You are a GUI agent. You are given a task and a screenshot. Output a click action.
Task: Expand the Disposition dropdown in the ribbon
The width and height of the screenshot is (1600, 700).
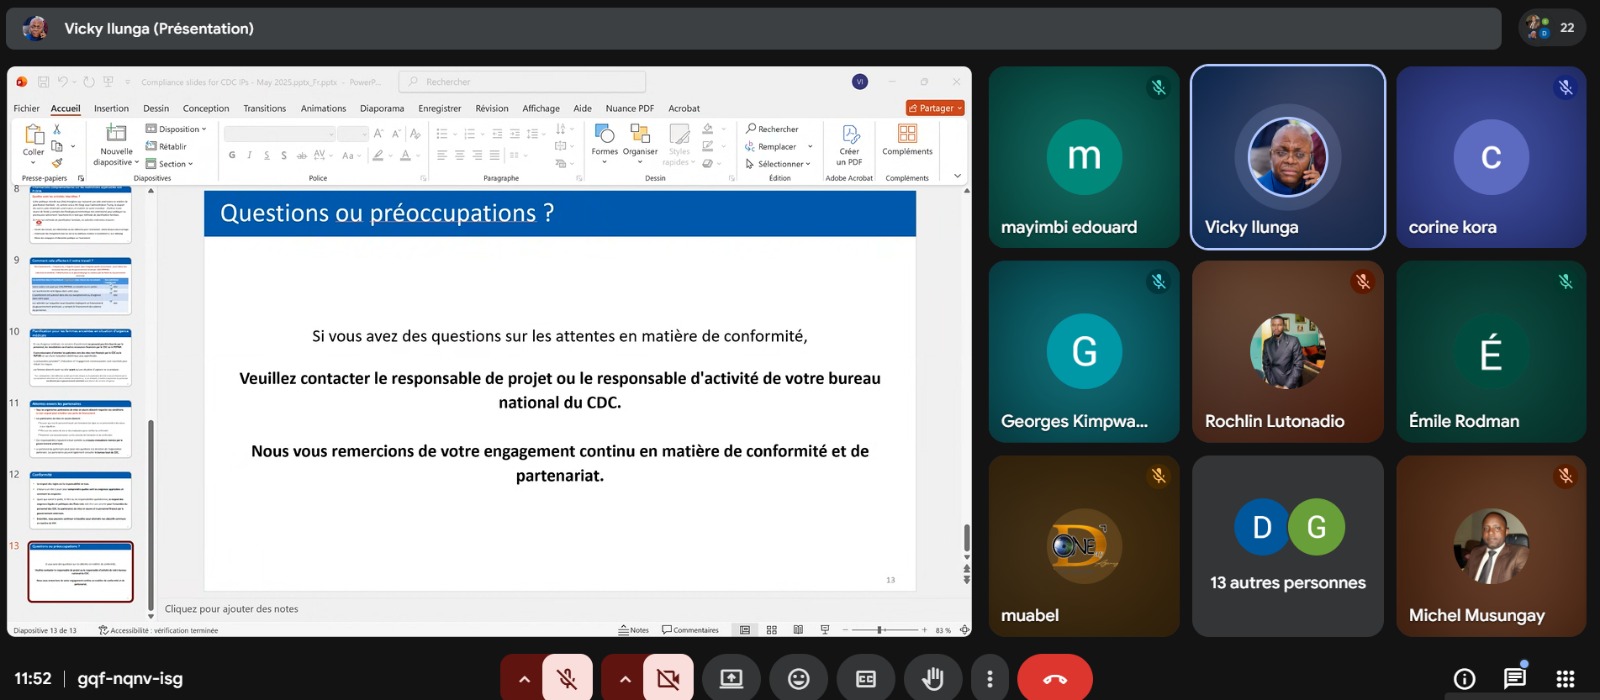pos(177,129)
